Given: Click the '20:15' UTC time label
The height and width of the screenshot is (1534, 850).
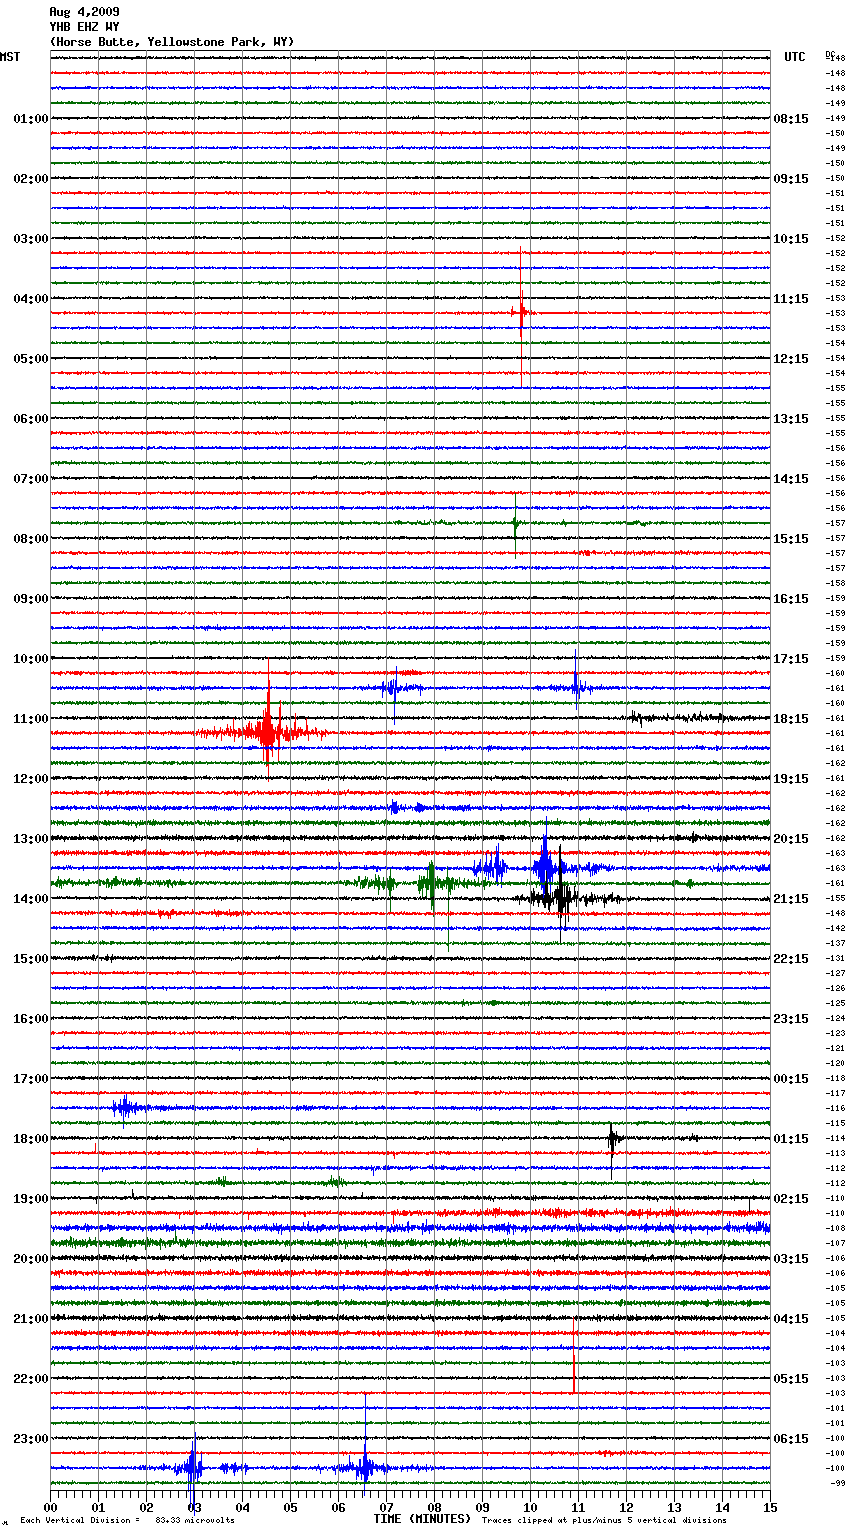Looking at the screenshot, I should click(791, 839).
